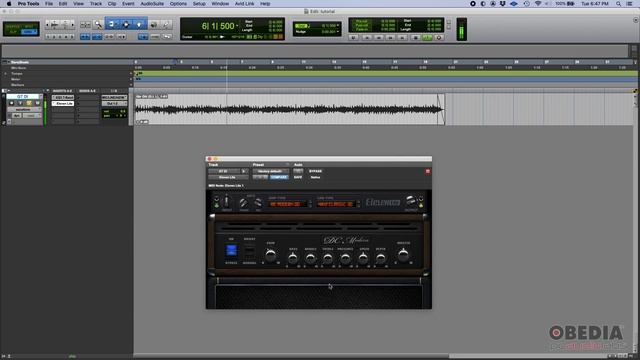Viewport: 640px width, 360px height.
Task: Open the plug-in settings menu icon beside Preset
Action: [x=287, y=164]
